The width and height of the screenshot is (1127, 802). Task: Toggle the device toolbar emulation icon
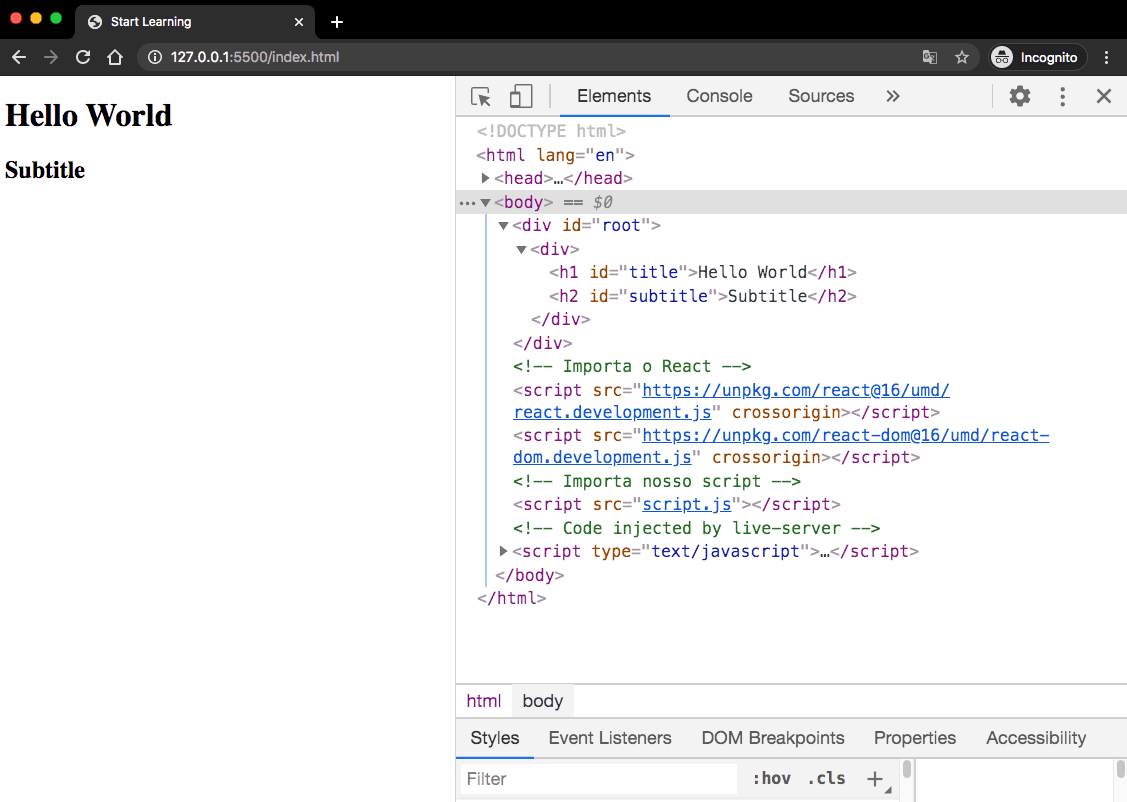pos(520,96)
